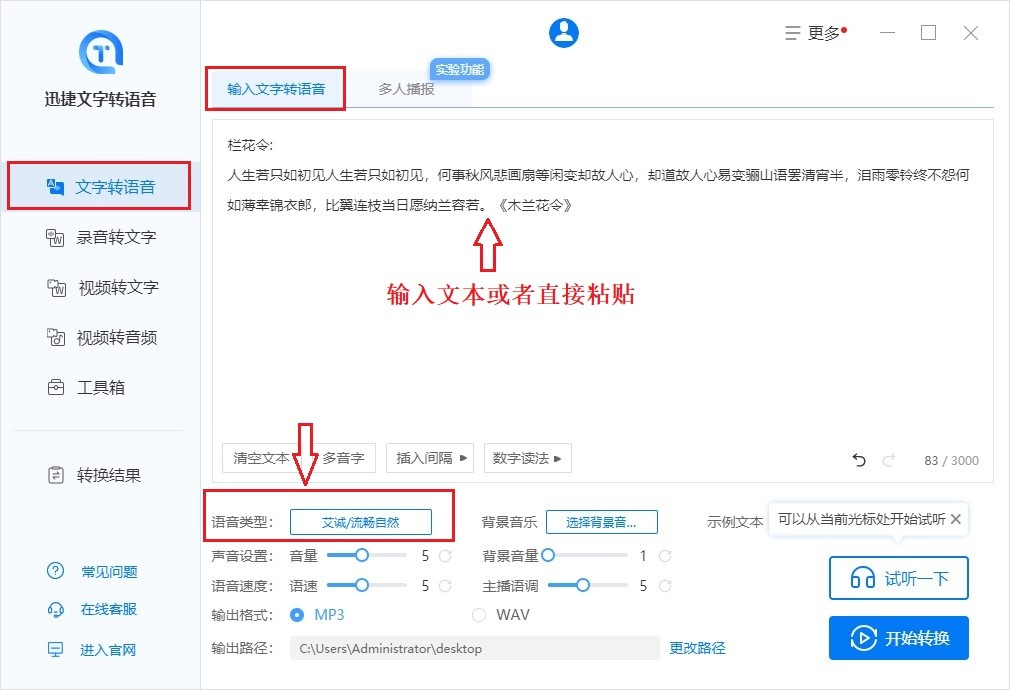The image size is (1010, 690).
Task: Reset the 语速 value icon
Action: click(x=445, y=586)
